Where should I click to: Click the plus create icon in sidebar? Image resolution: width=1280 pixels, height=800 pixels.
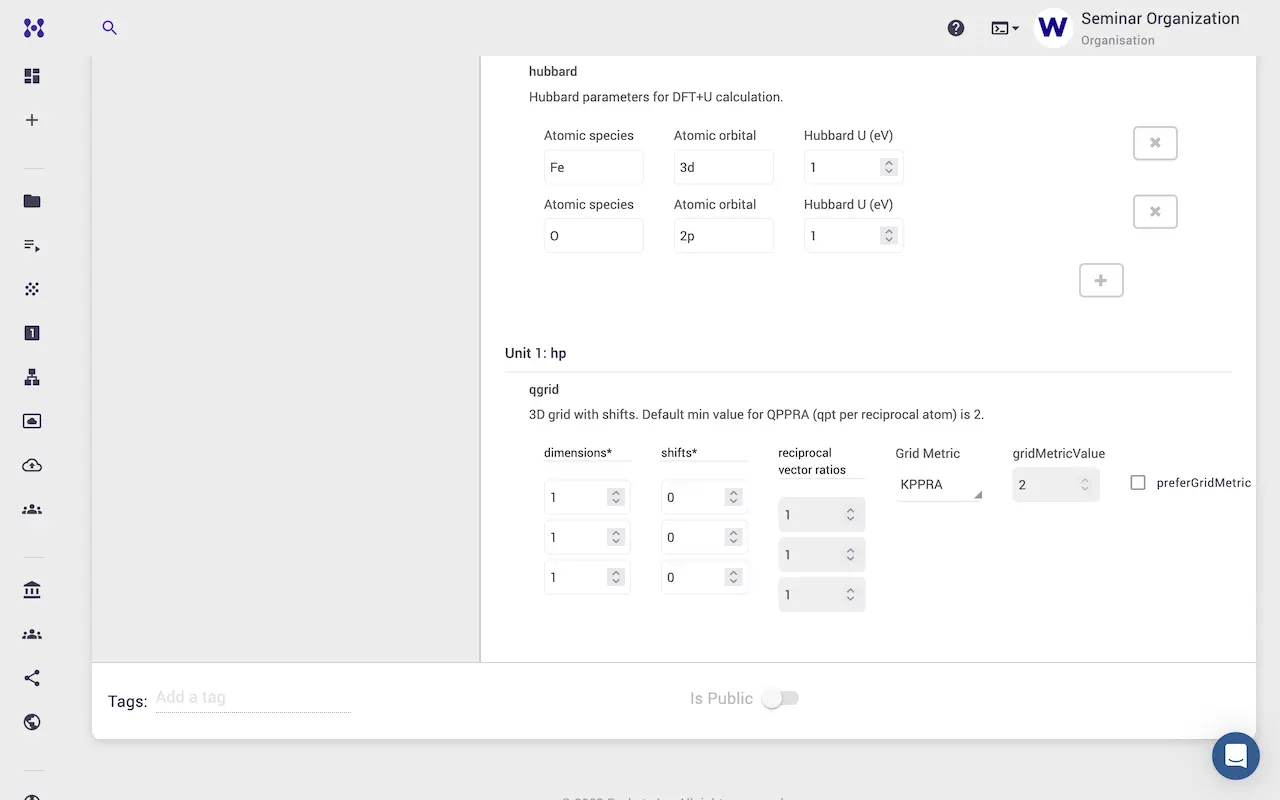click(x=32, y=120)
